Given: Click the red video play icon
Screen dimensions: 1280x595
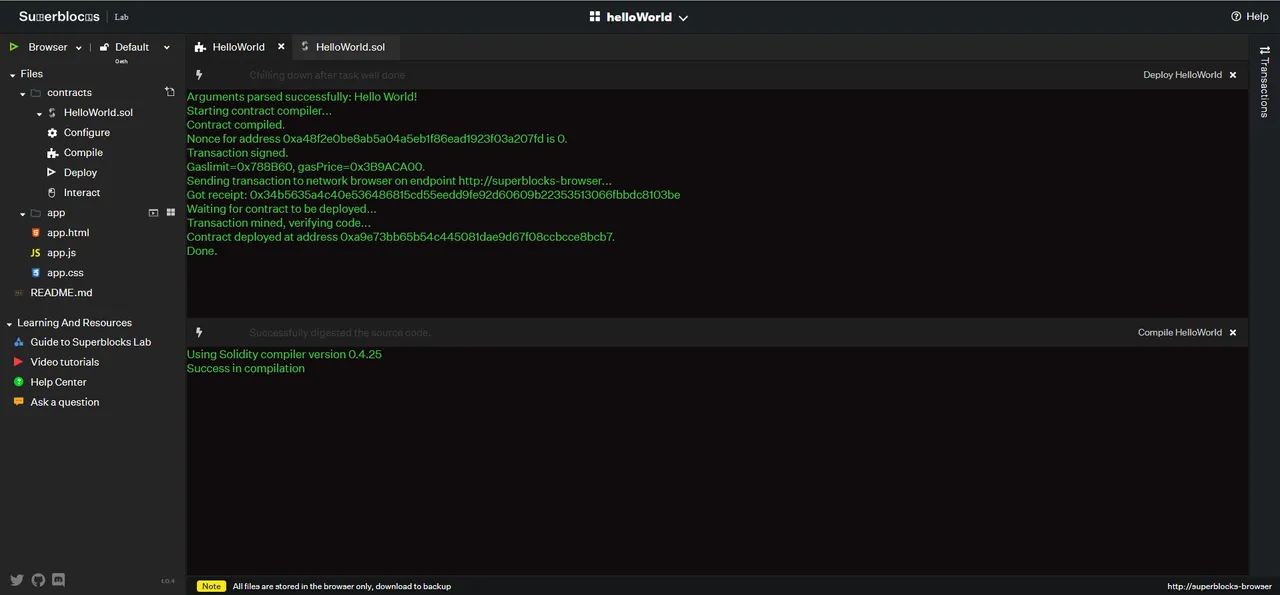Looking at the screenshot, I should click(18, 362).
